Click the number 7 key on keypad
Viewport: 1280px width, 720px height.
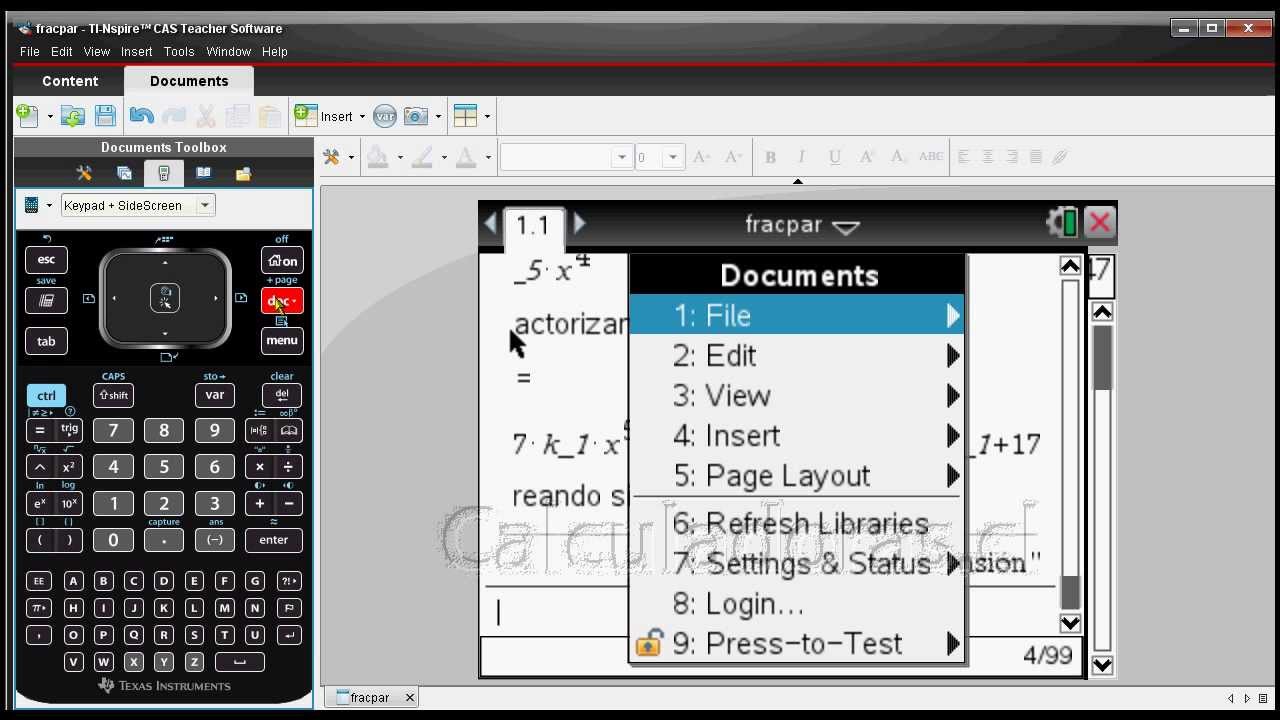pyautogui.click(x=113, y=430)
